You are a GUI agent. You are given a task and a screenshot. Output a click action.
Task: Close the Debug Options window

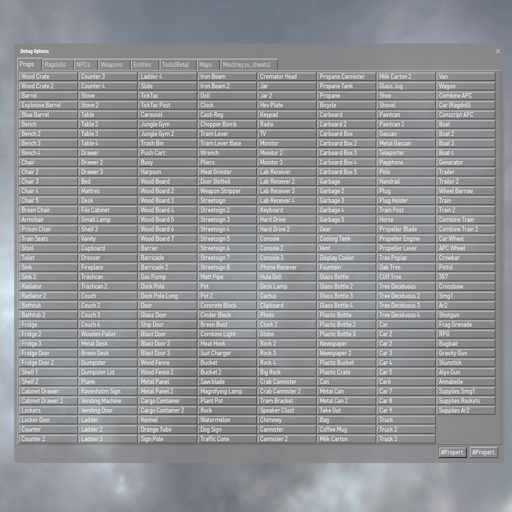[x=498, y=51]
